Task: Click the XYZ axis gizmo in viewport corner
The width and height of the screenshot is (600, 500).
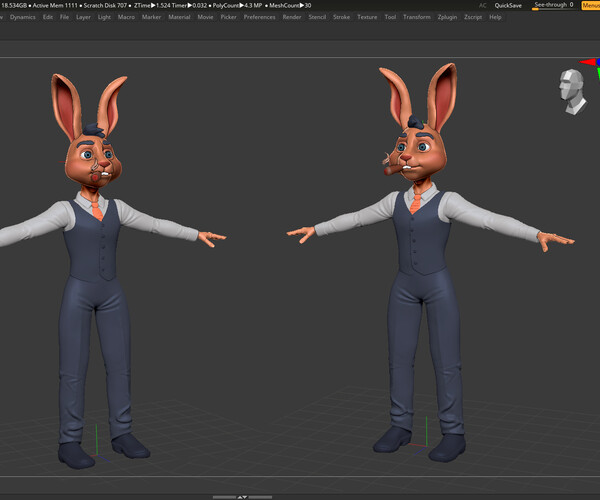Action: tap(592, 67)
